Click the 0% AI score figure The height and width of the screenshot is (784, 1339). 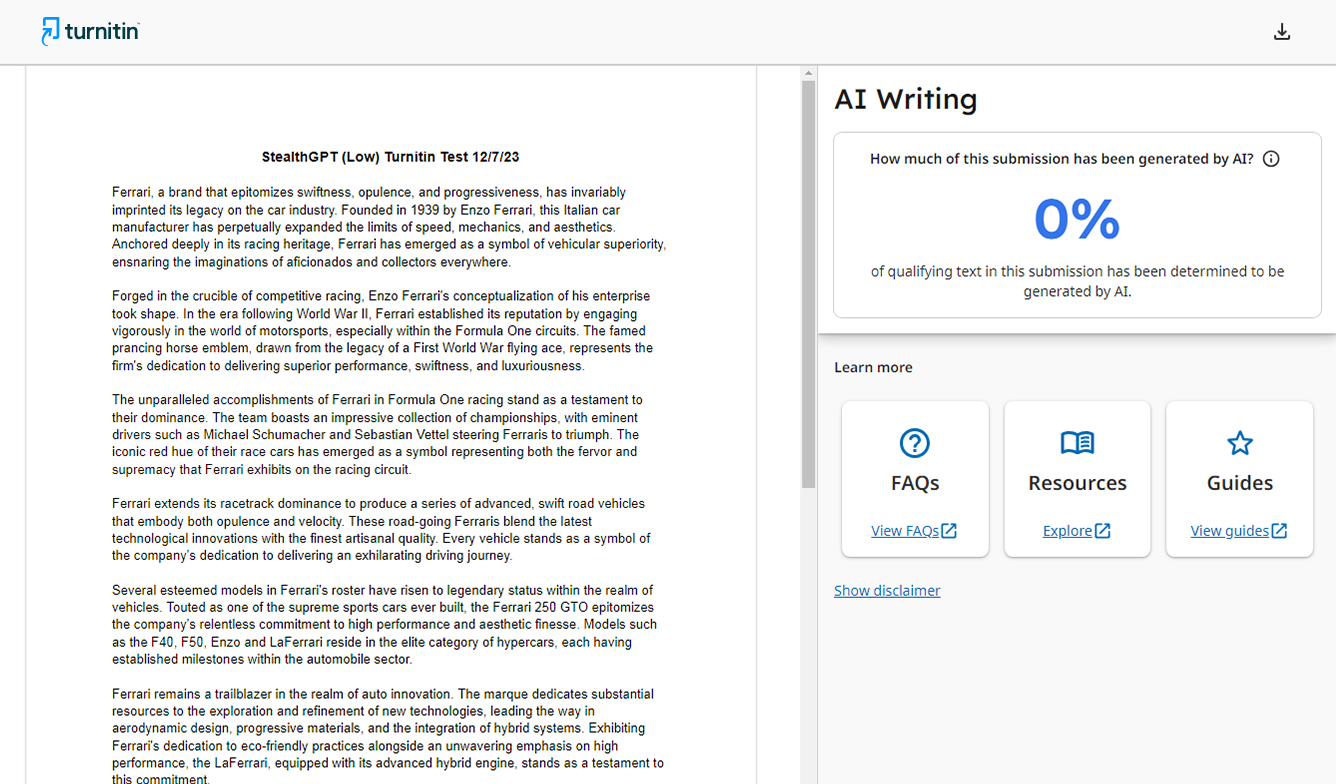1076,219
